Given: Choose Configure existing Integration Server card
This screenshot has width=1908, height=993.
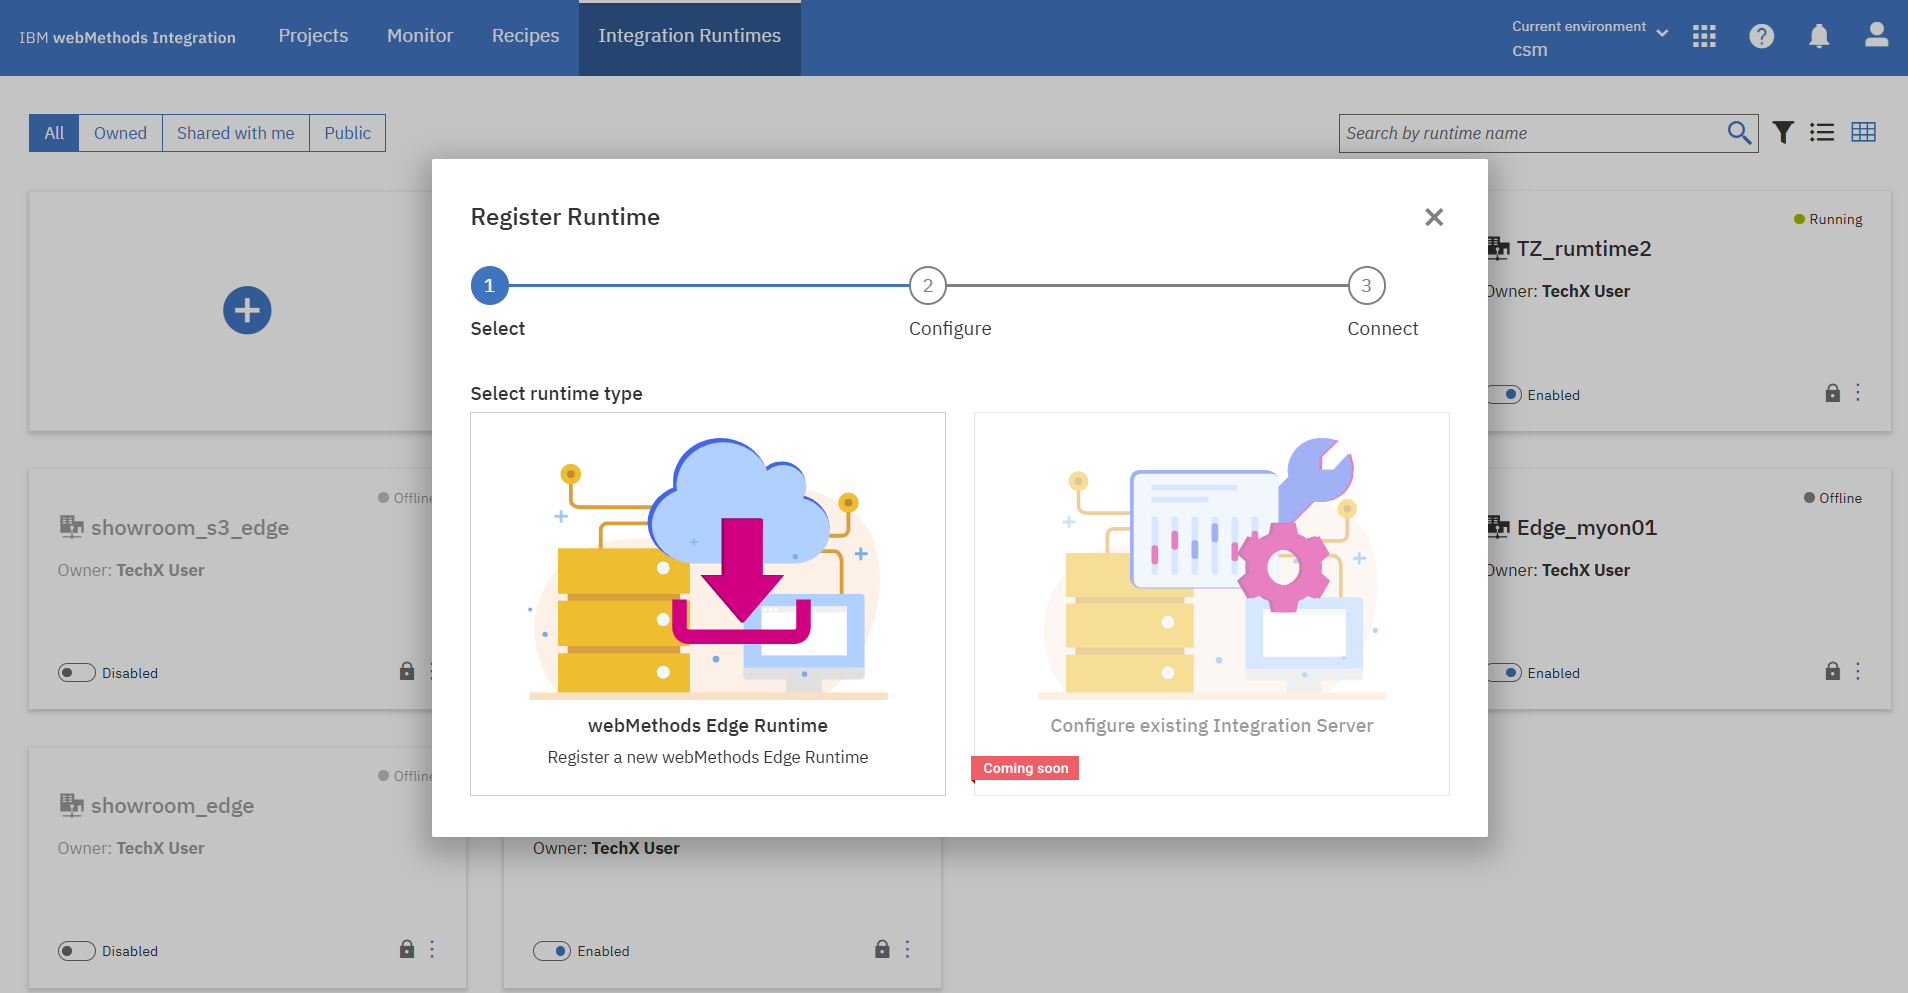Looking at the screenshot, I should point(1212,604).
